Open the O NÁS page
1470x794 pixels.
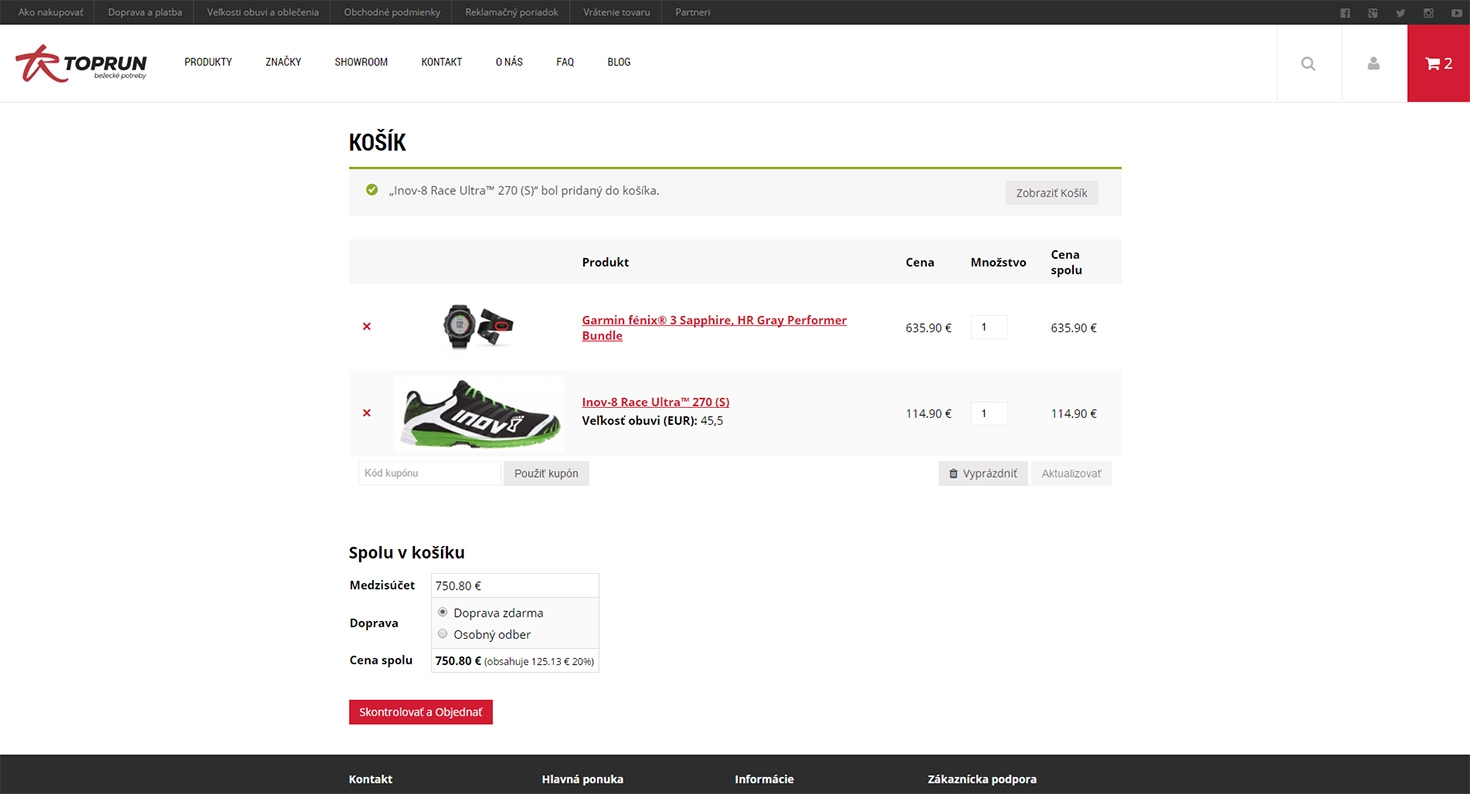pos(509,62)
